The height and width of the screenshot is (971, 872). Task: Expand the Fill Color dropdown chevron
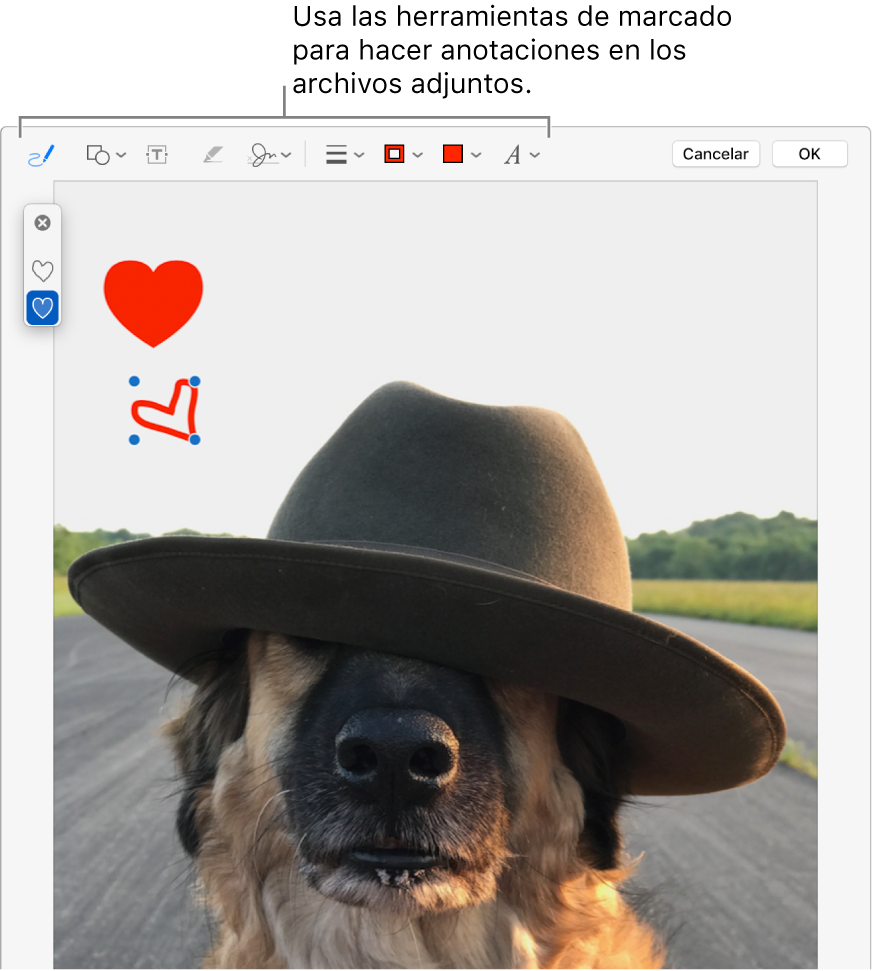pyautogui.click(x=476, y=155)
